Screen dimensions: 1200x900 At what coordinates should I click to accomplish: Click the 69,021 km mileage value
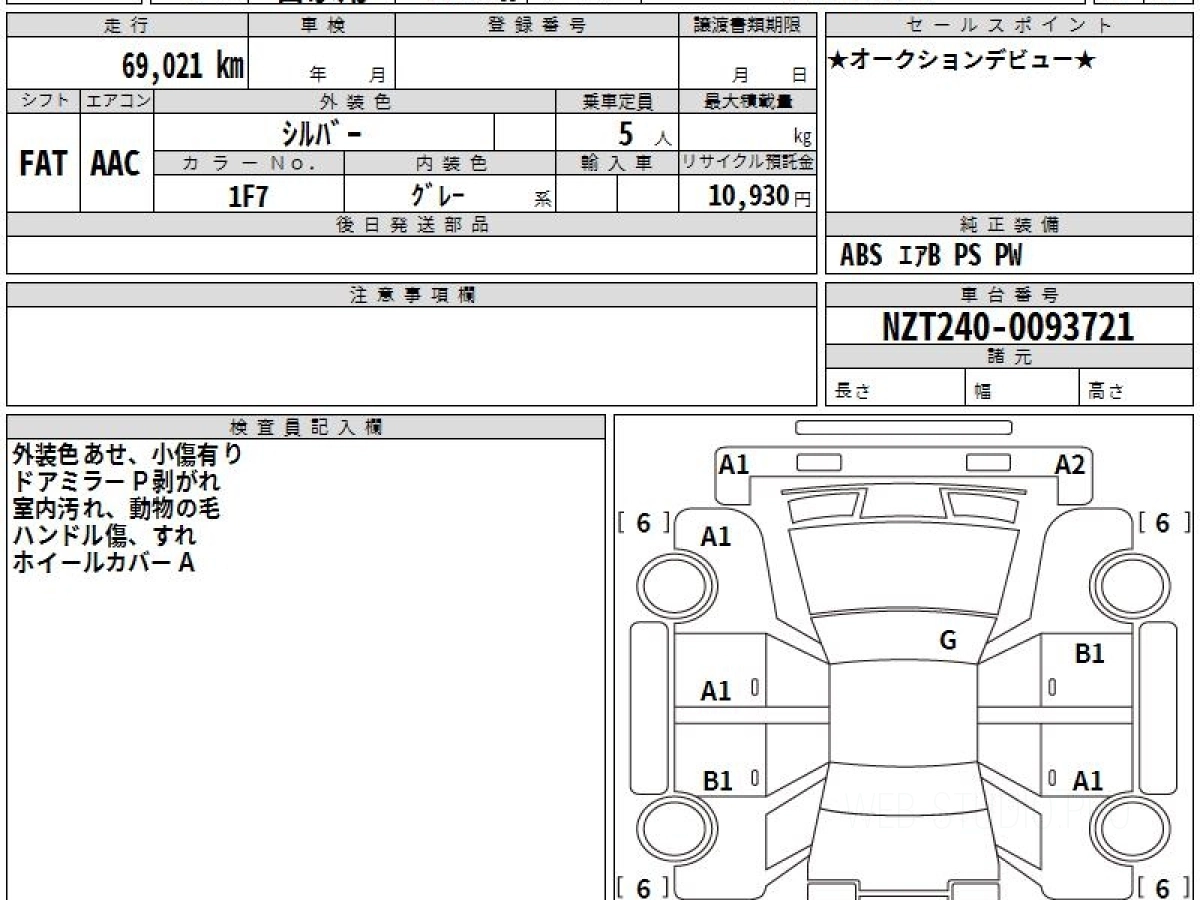183,66
